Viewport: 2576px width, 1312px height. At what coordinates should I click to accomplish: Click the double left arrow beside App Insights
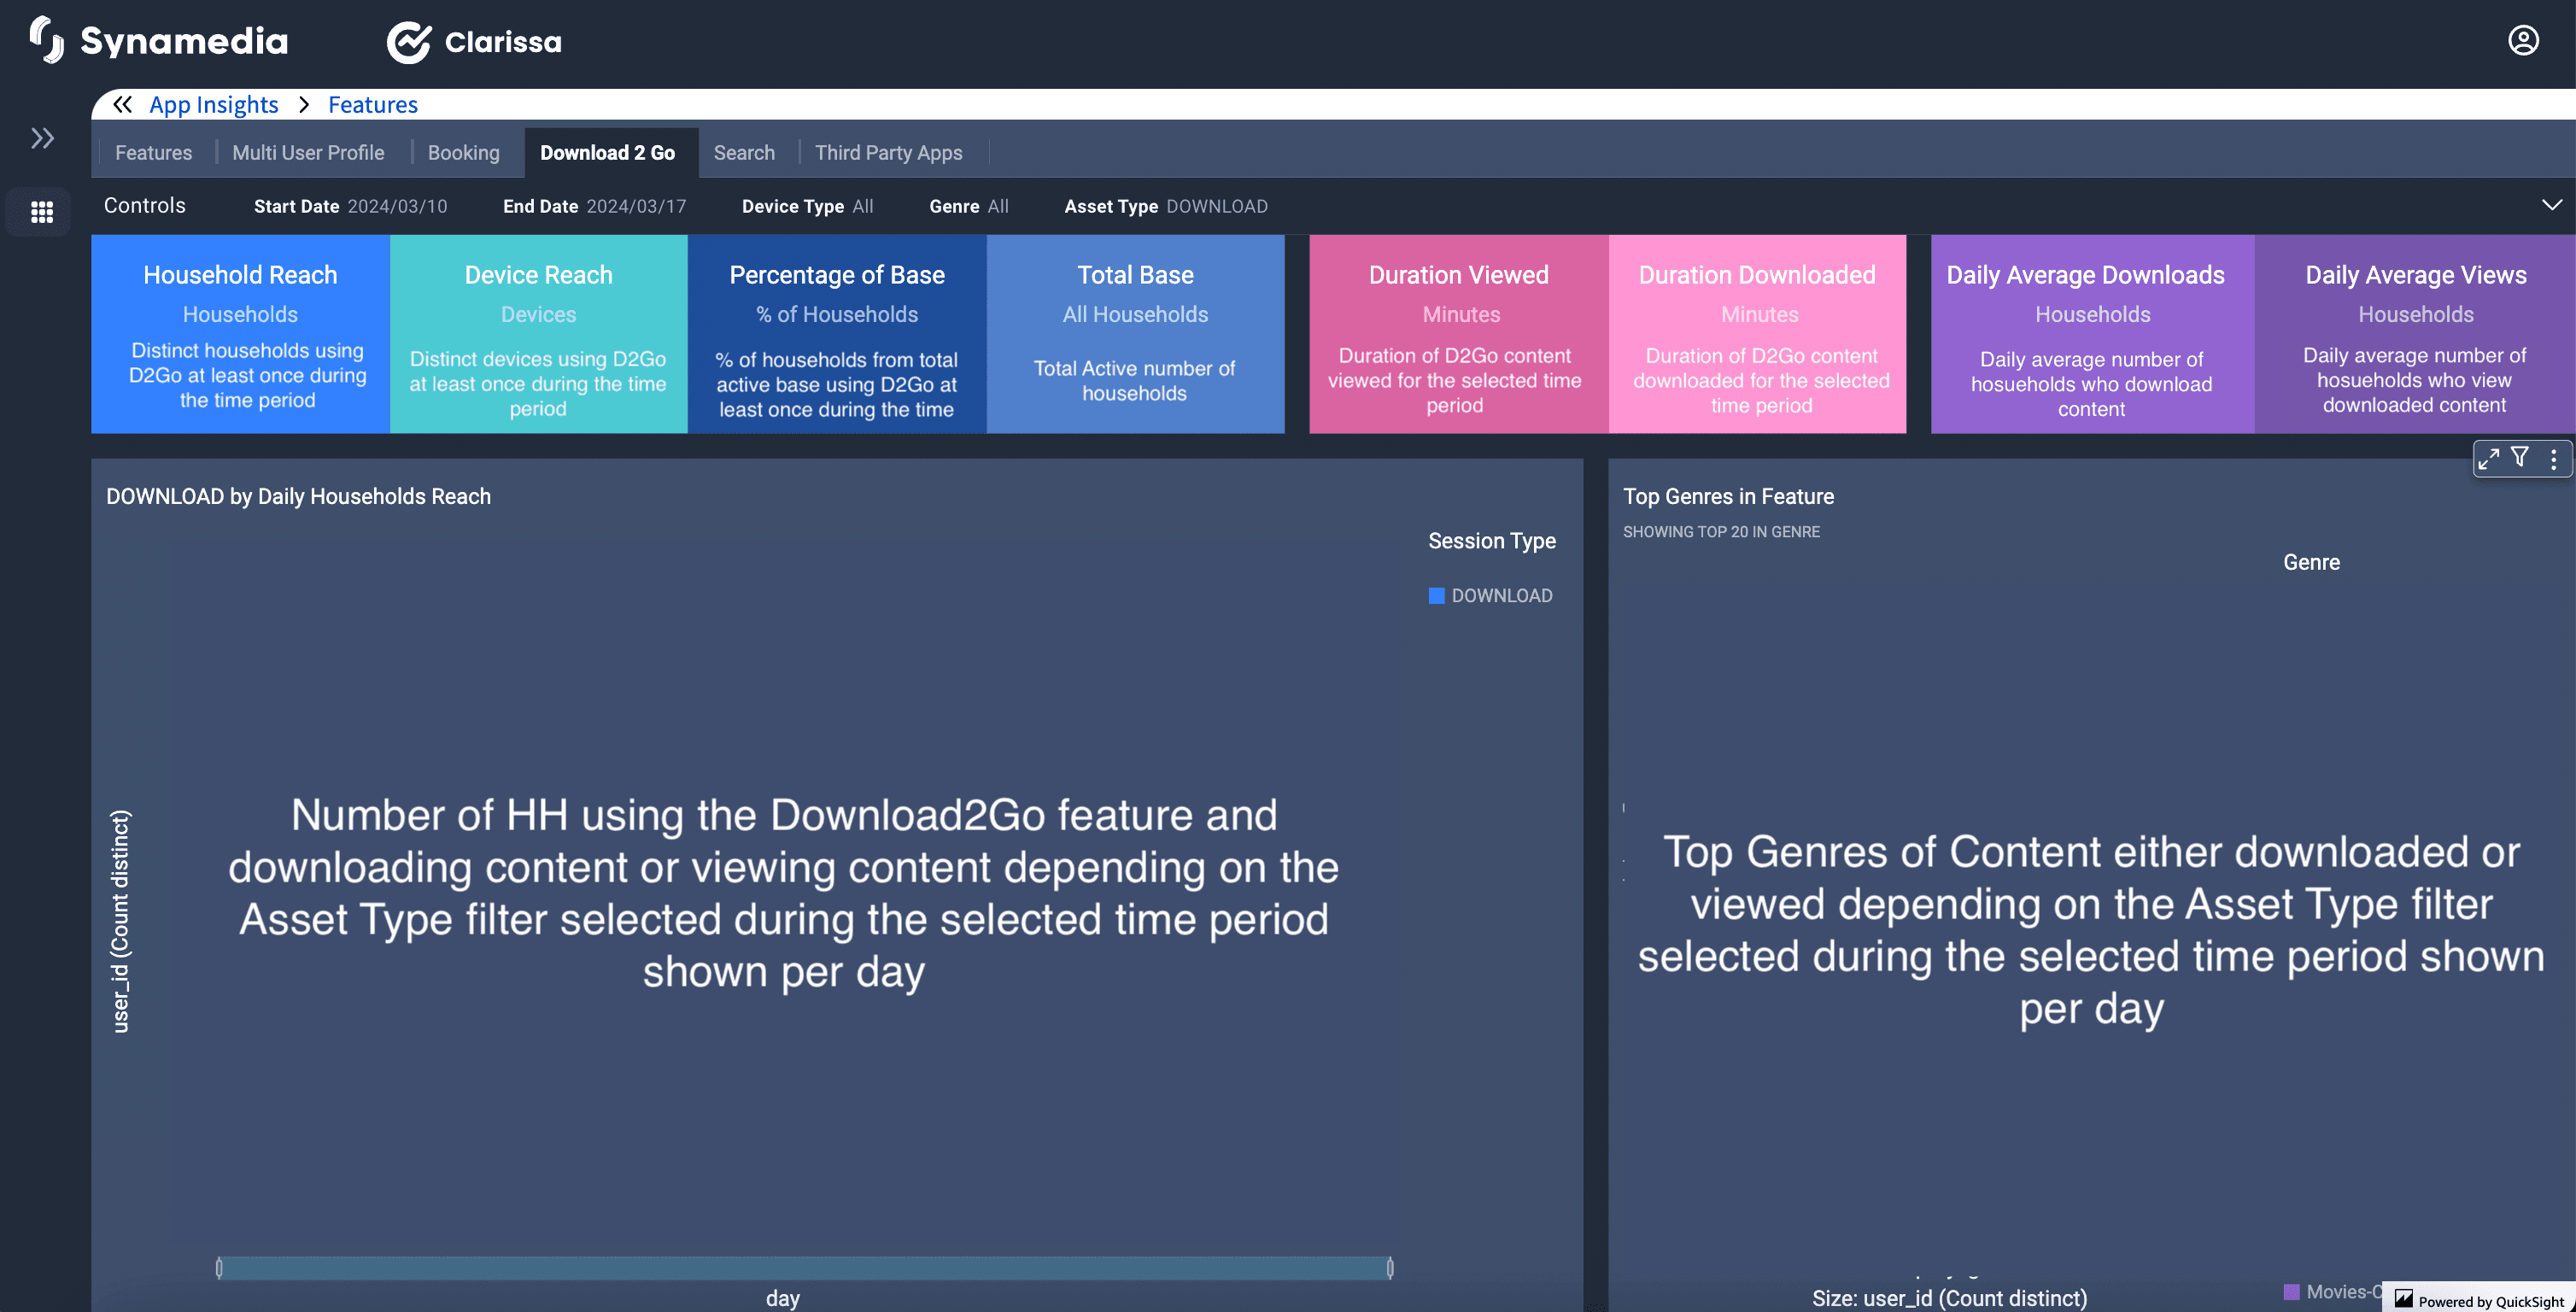(122, 105)
